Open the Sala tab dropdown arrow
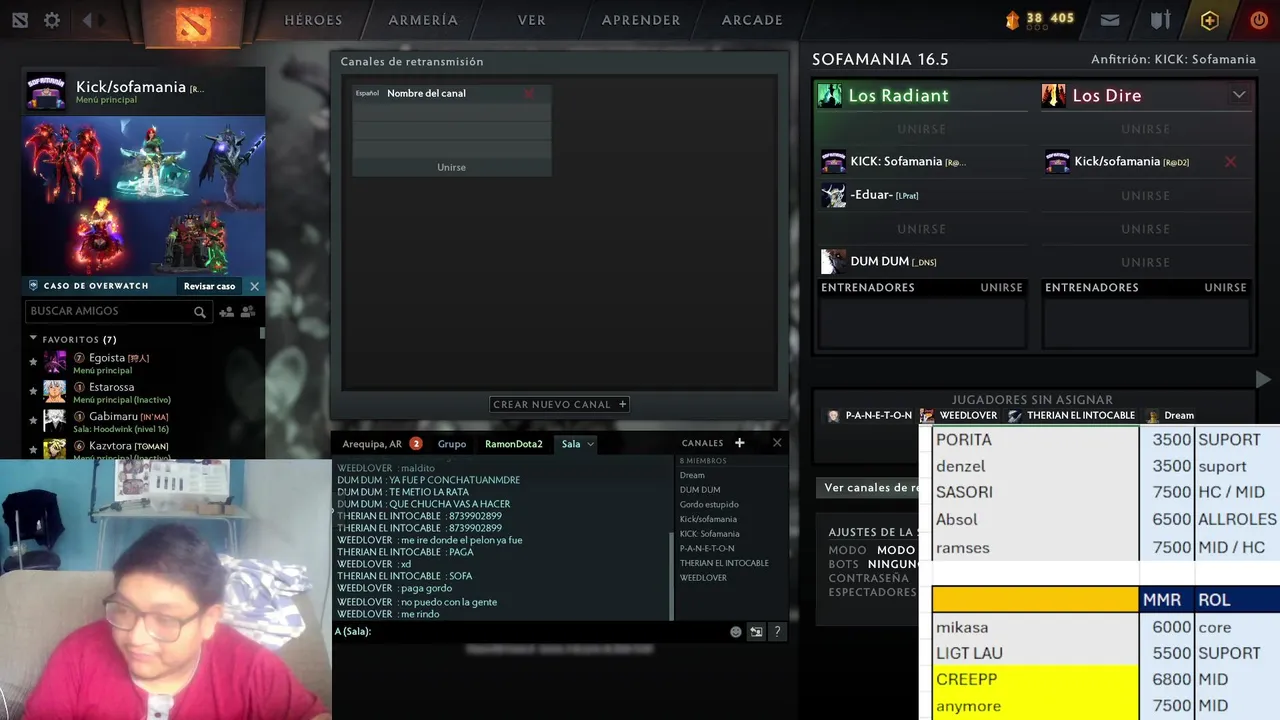1280x720 pixels. click(x=590, y=444)
